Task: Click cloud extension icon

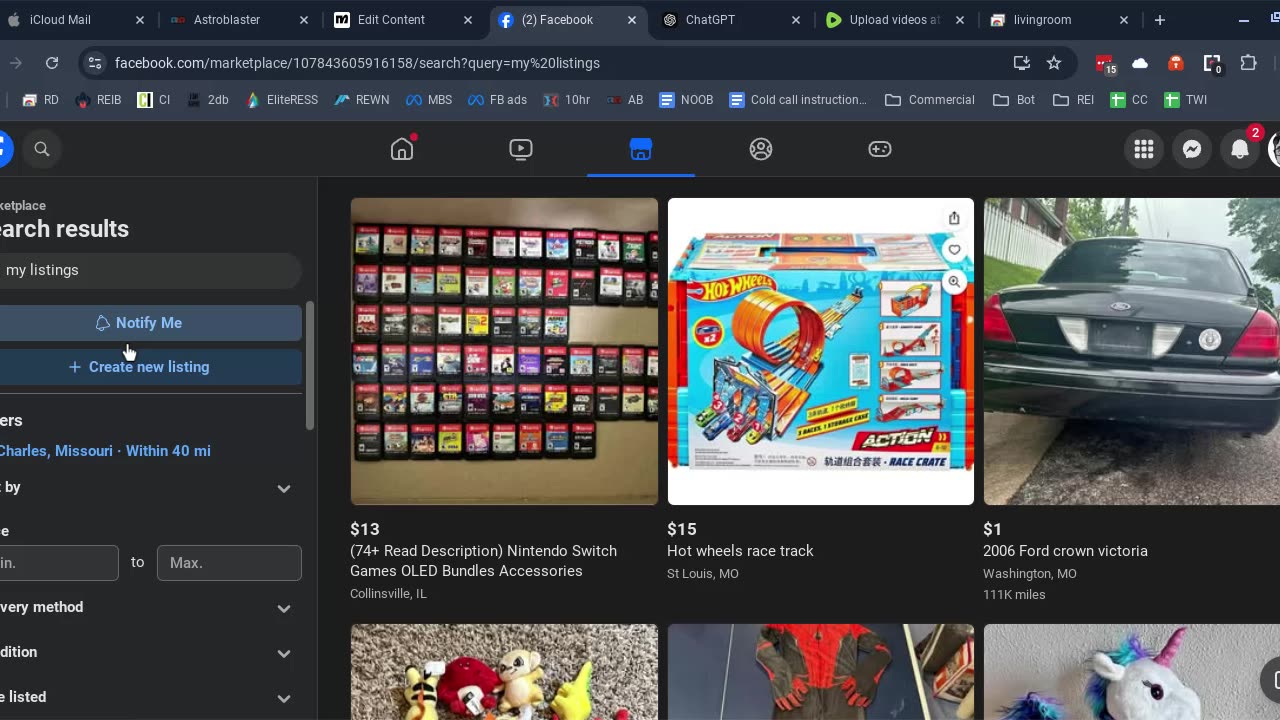Action: tap(1140, 63)
